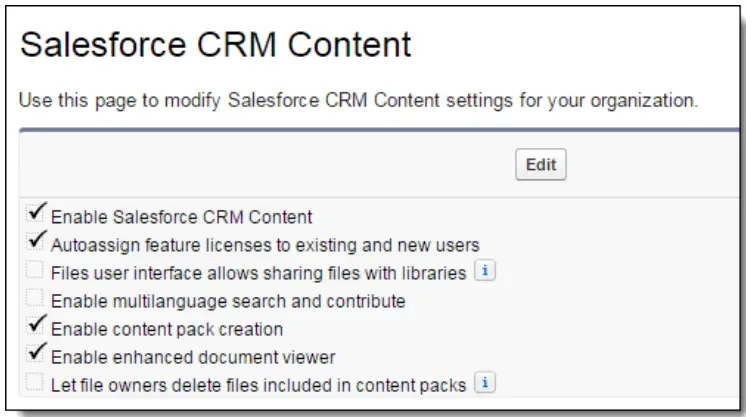Show info icon beside delete files in content packs

489,382
